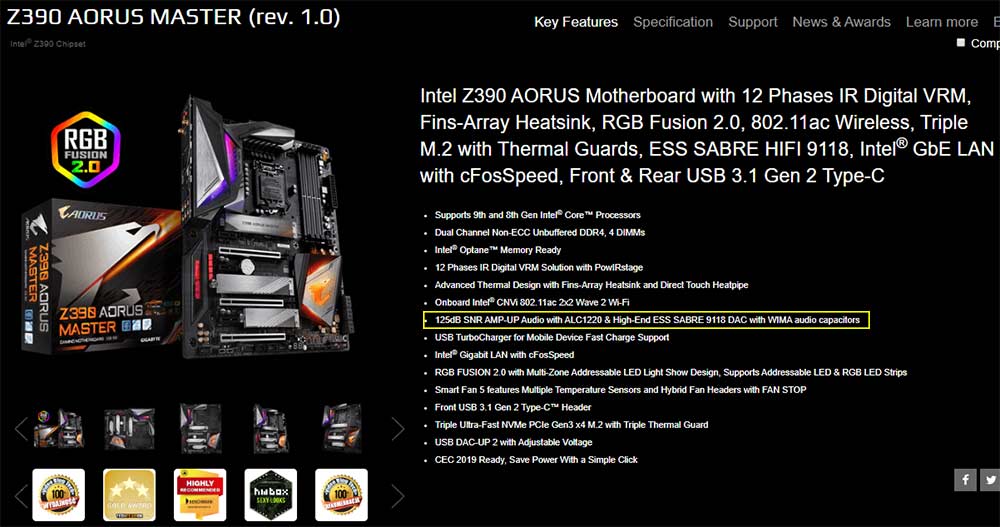Image resolution: width=1000 pixels, height=527 pixels.
Task: Advance the awards carousel with right arrow
Action: pyautogui.click(x=398, y=496)
